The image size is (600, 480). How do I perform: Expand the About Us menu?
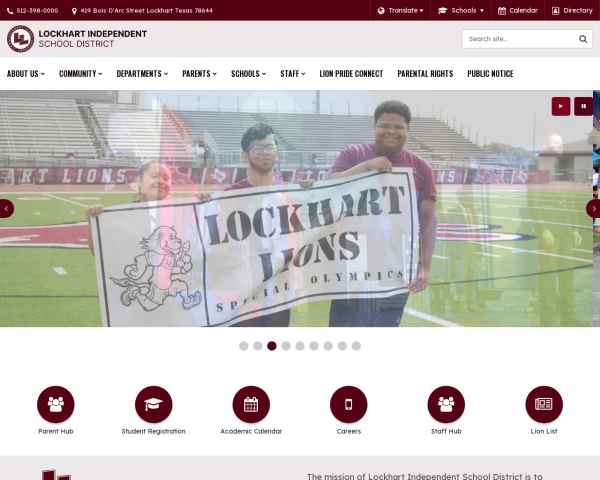[x=26, y=73]
